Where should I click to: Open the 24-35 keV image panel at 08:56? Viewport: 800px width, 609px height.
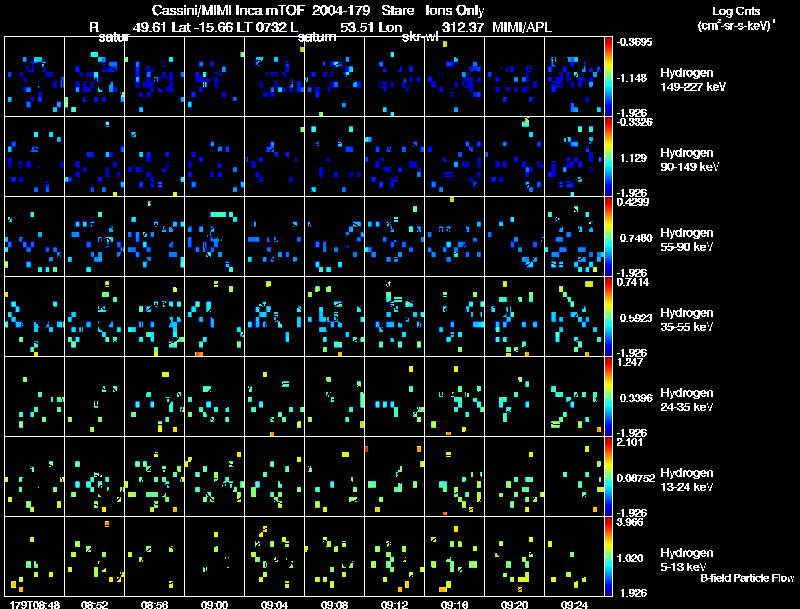pyautogui.click(x=155, y=397)
